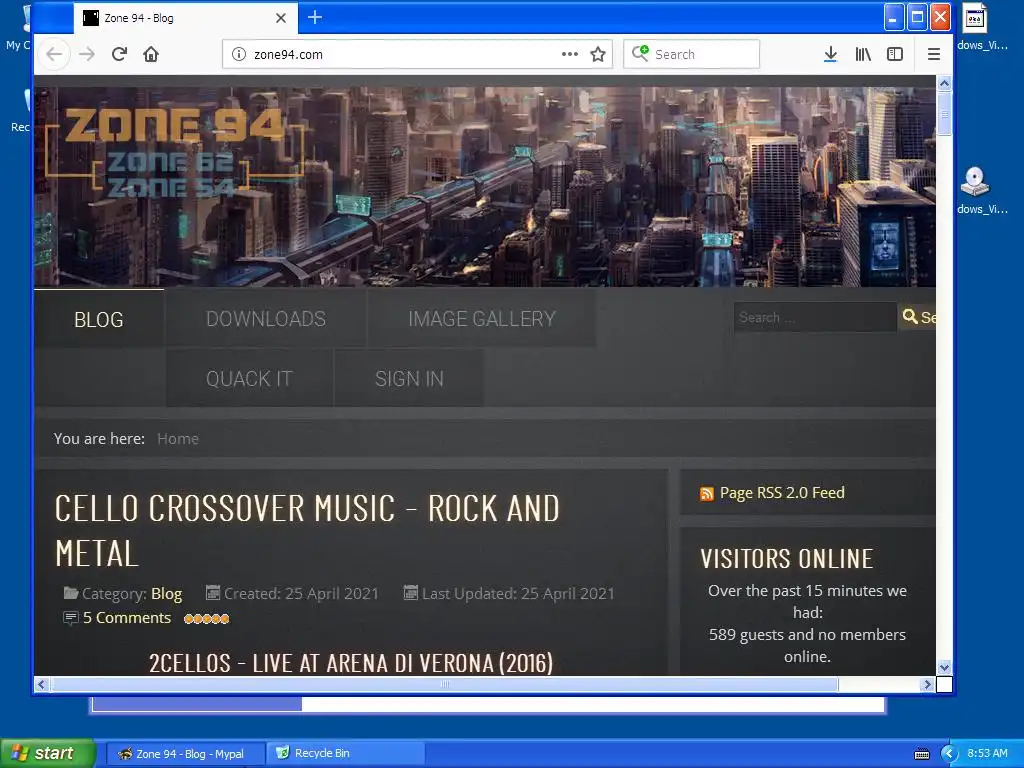Image resolution: width=1024 pixels, height=768 pixels.
Task: Switch to Zone 94 - Blog taskbar button
Action: click(x=185, y=754)
